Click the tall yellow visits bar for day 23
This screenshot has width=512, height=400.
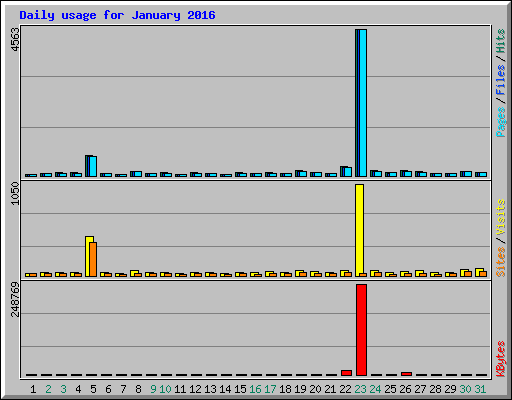pos(359,230)
